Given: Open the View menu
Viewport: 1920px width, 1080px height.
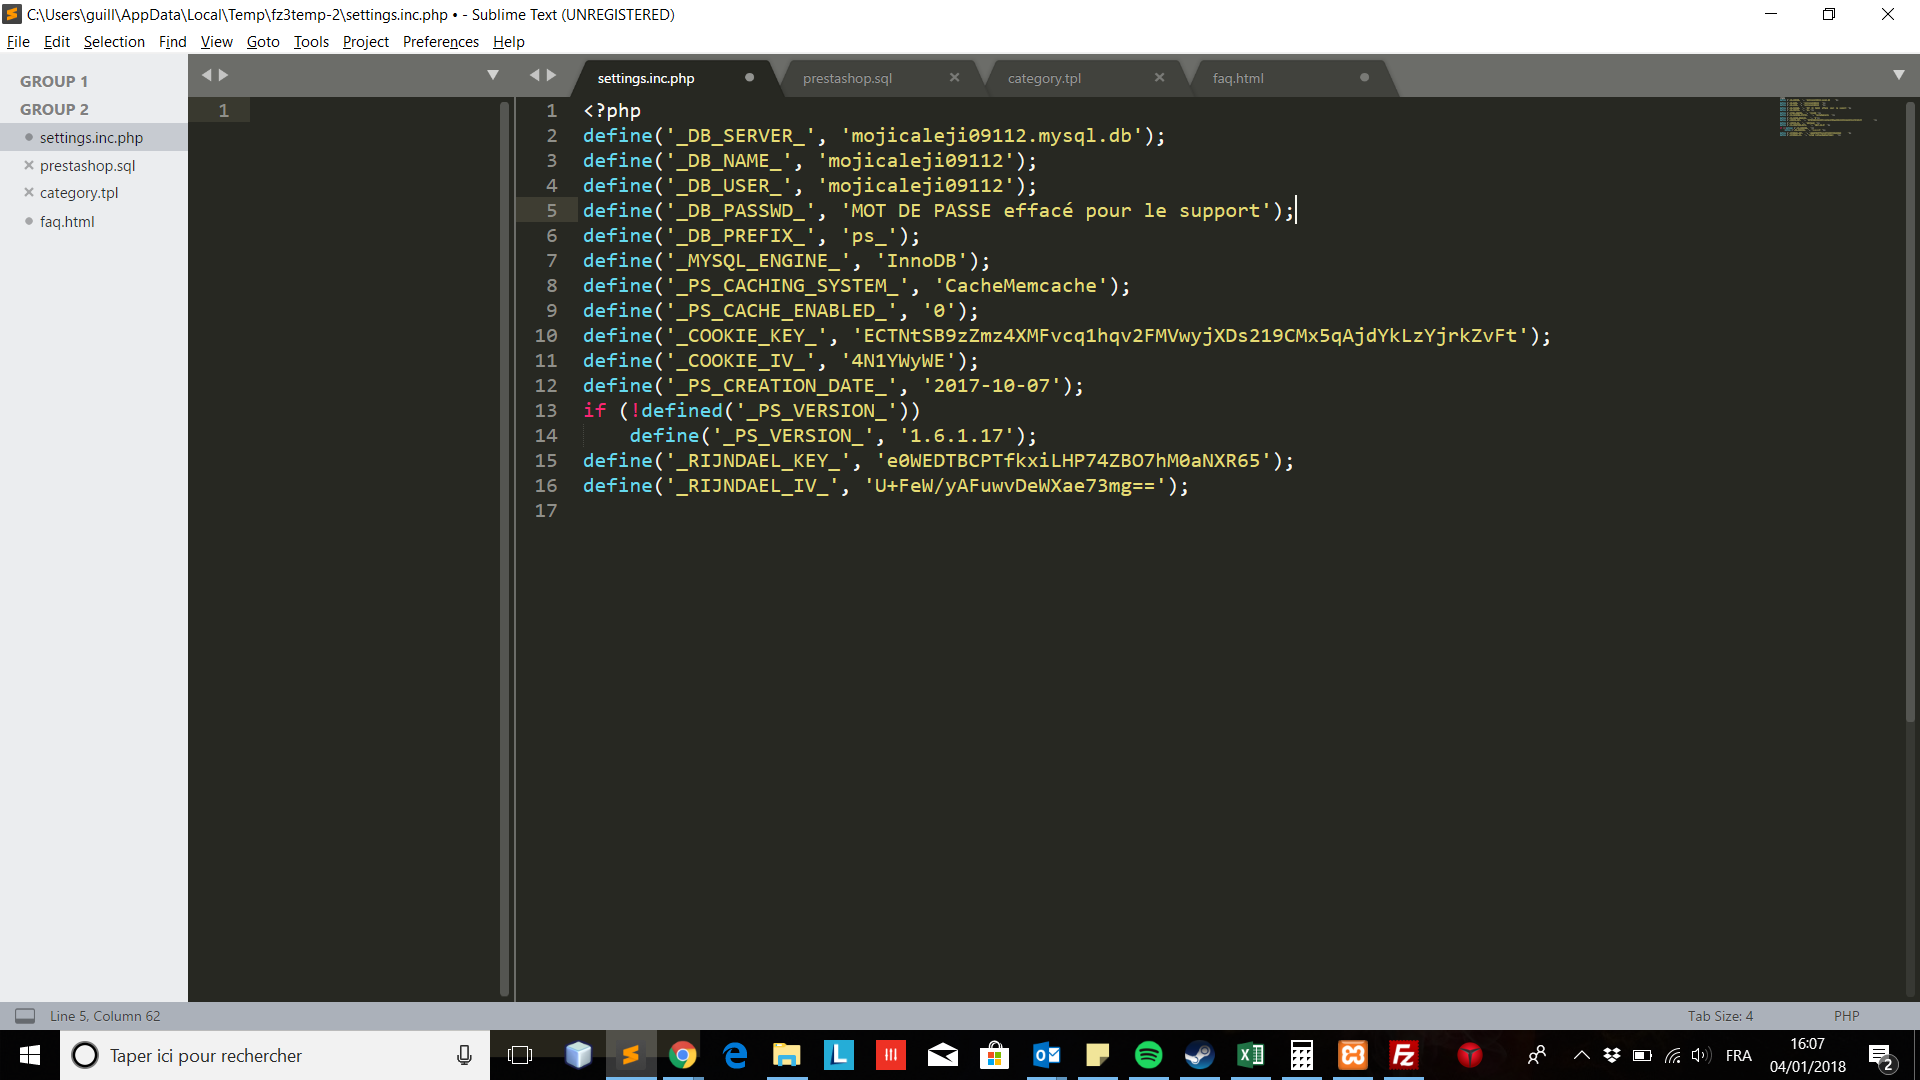Looking at the screenshot, I should (216, 41).
